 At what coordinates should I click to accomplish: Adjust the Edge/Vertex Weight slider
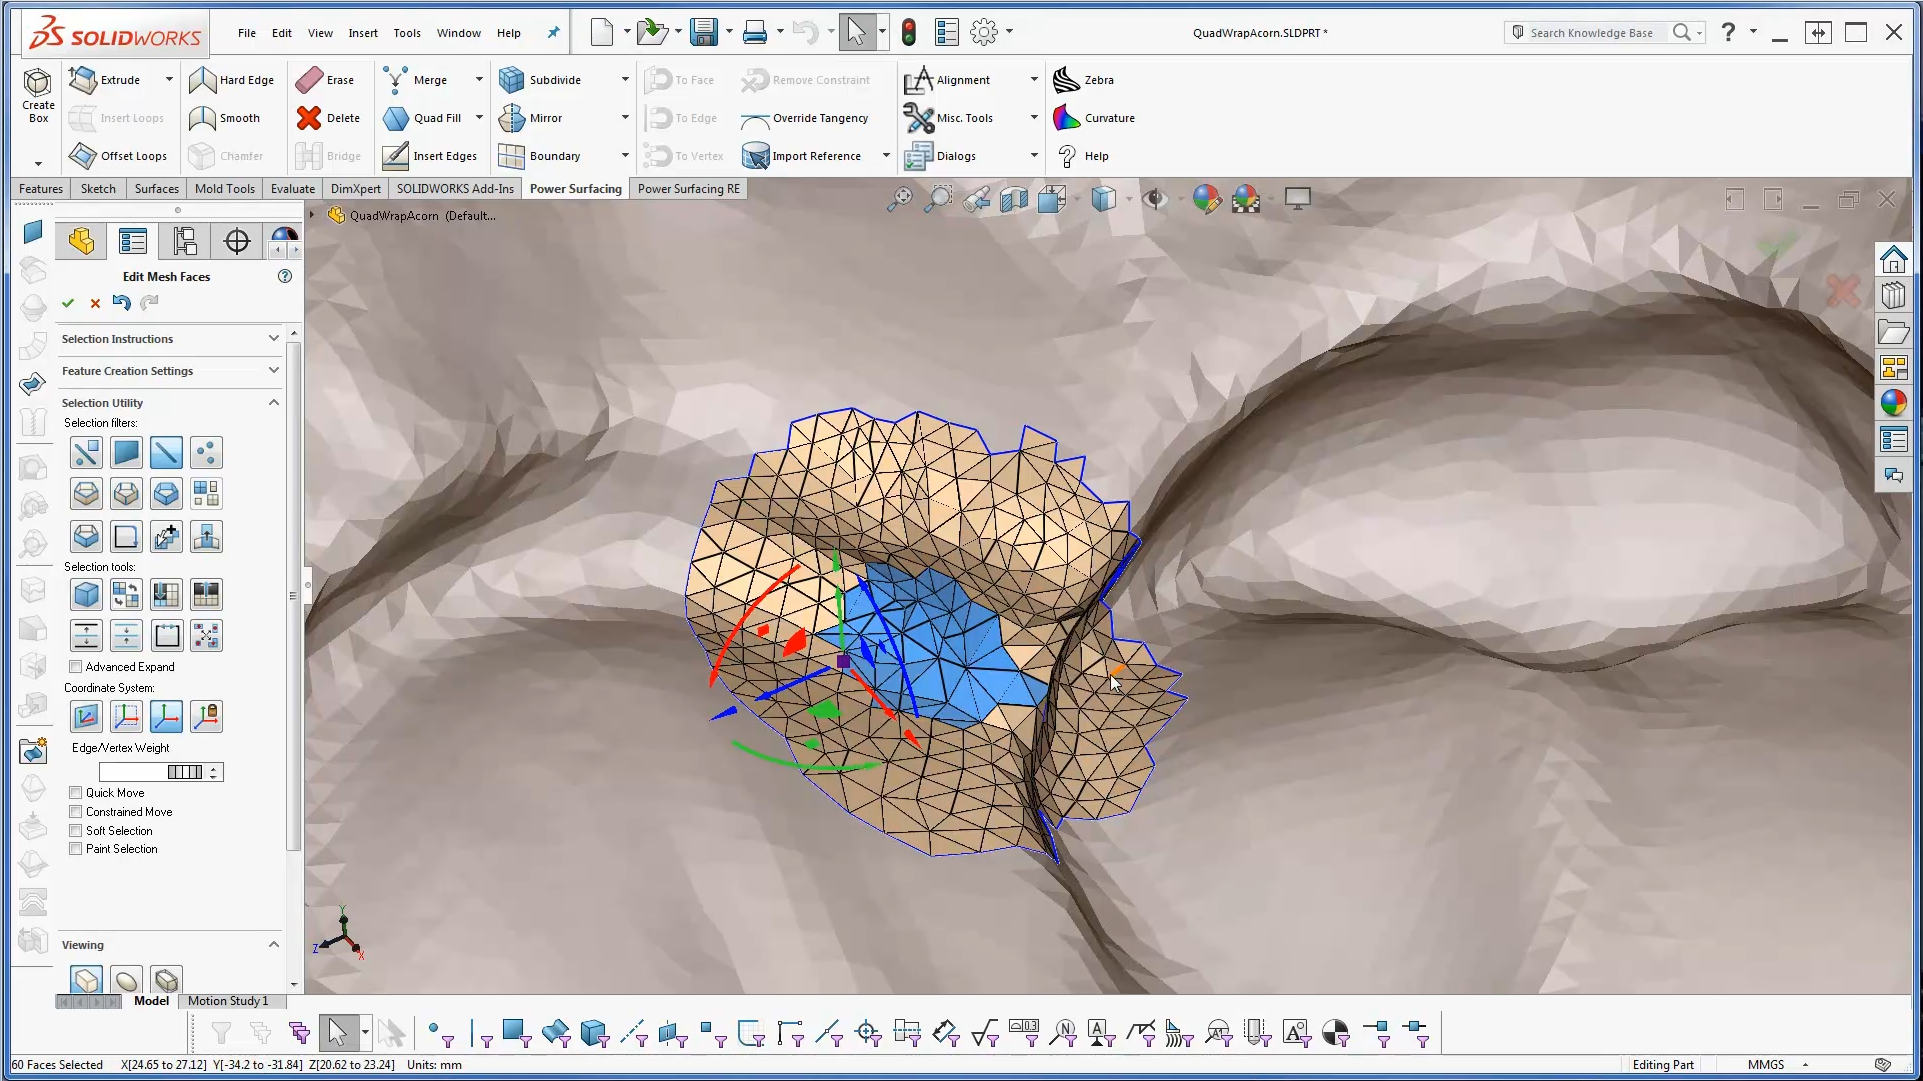[x=185, y=772]
